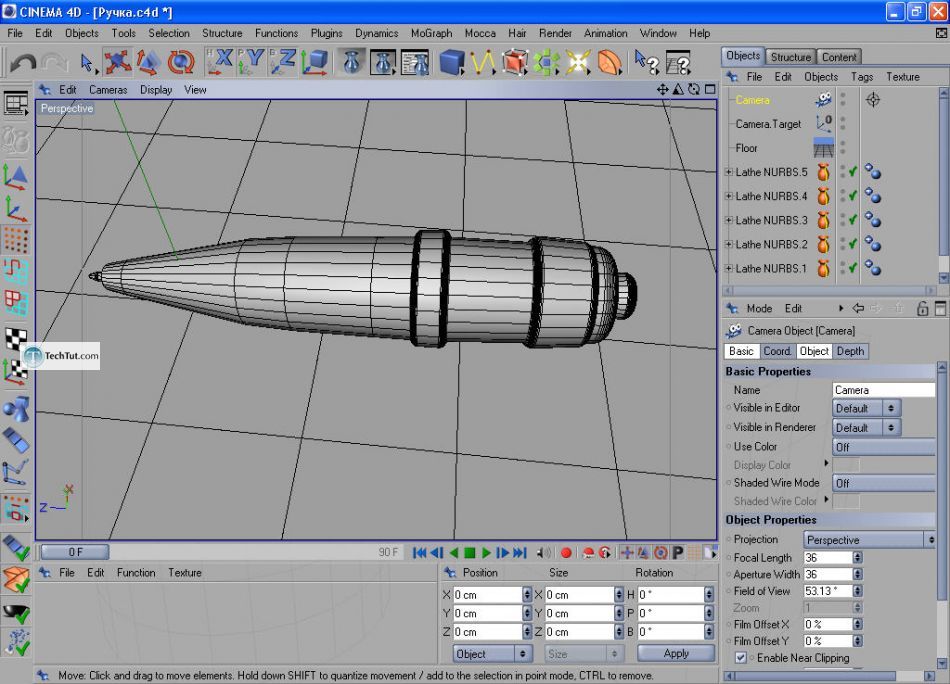Open the Shaded Wire Mode dropdown
This screenshot has height=684, width=950.
click(884, 483)
